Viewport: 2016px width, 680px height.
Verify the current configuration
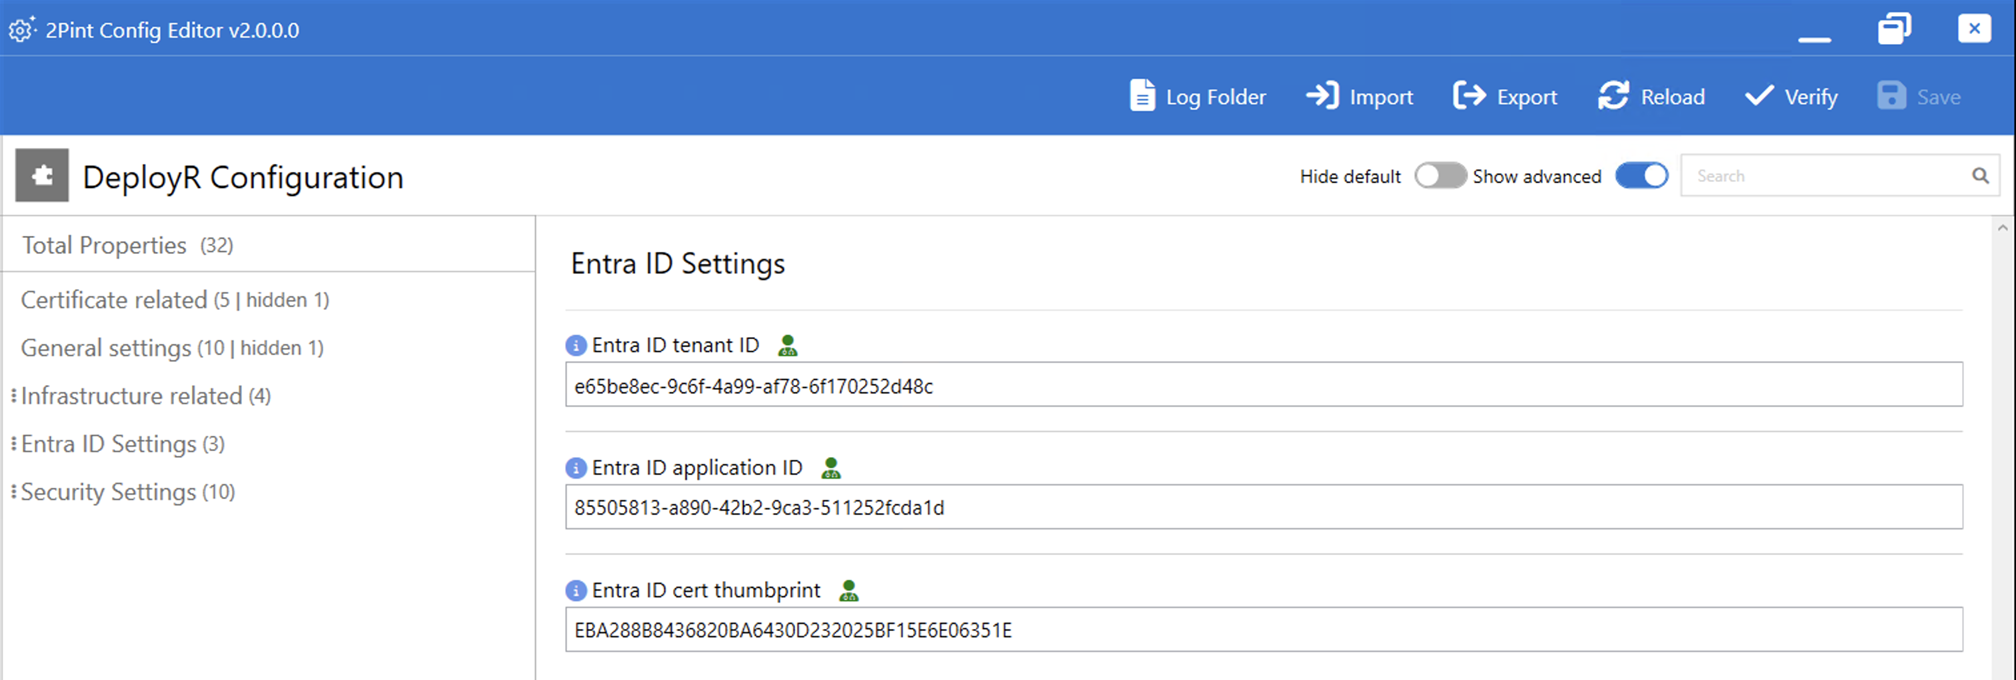[1791, 96]
